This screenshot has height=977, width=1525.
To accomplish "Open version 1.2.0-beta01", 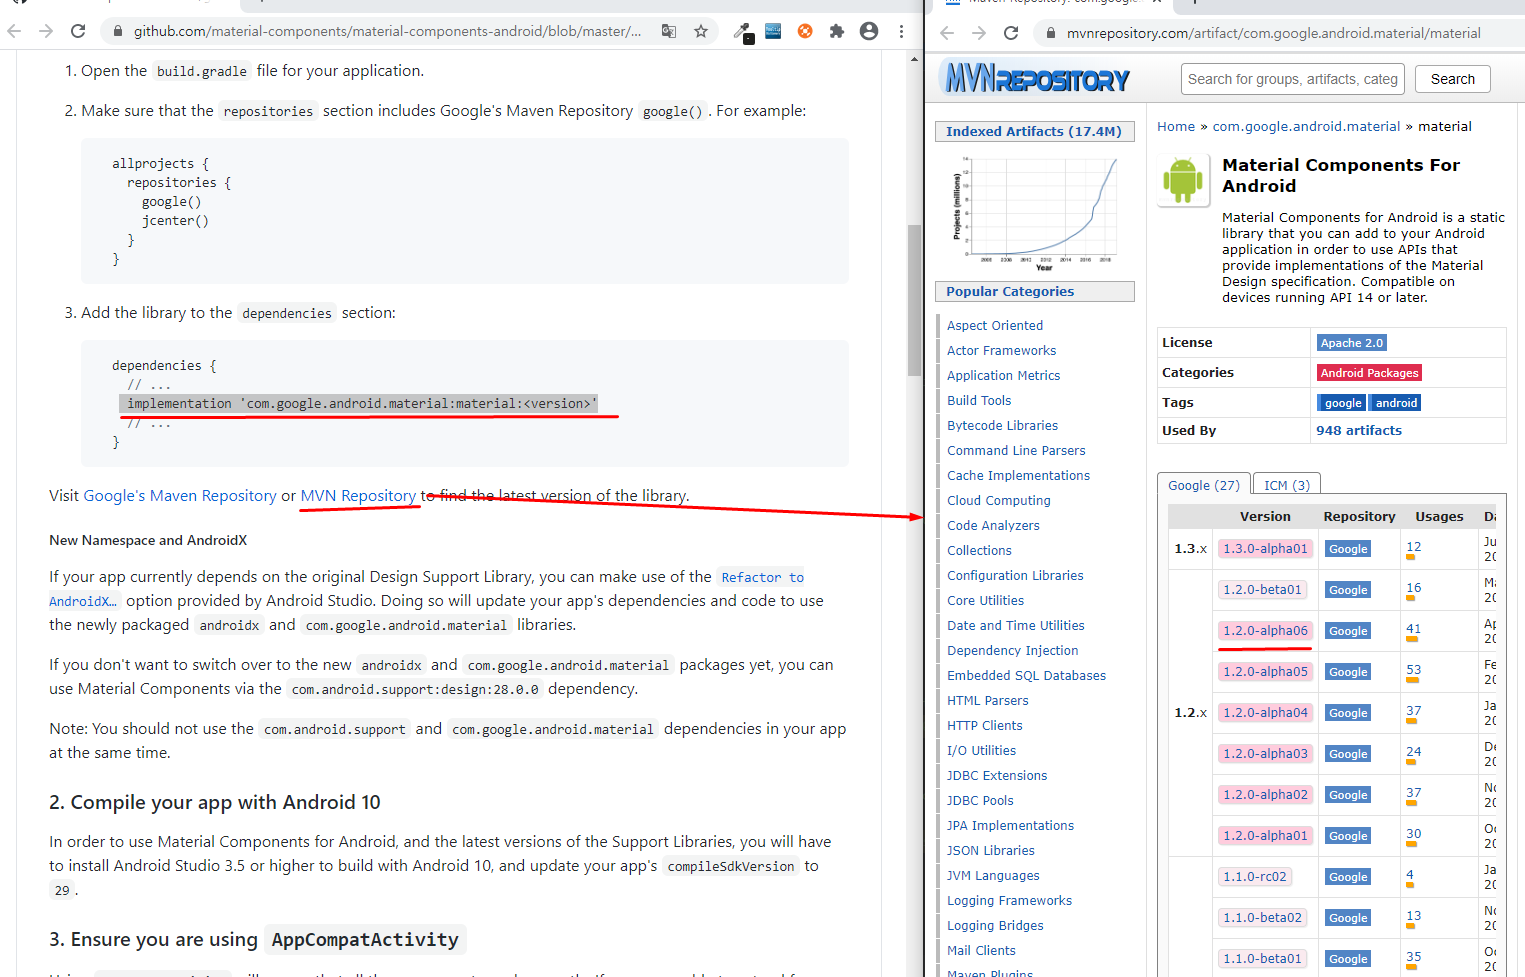I will coord(1262,590).
